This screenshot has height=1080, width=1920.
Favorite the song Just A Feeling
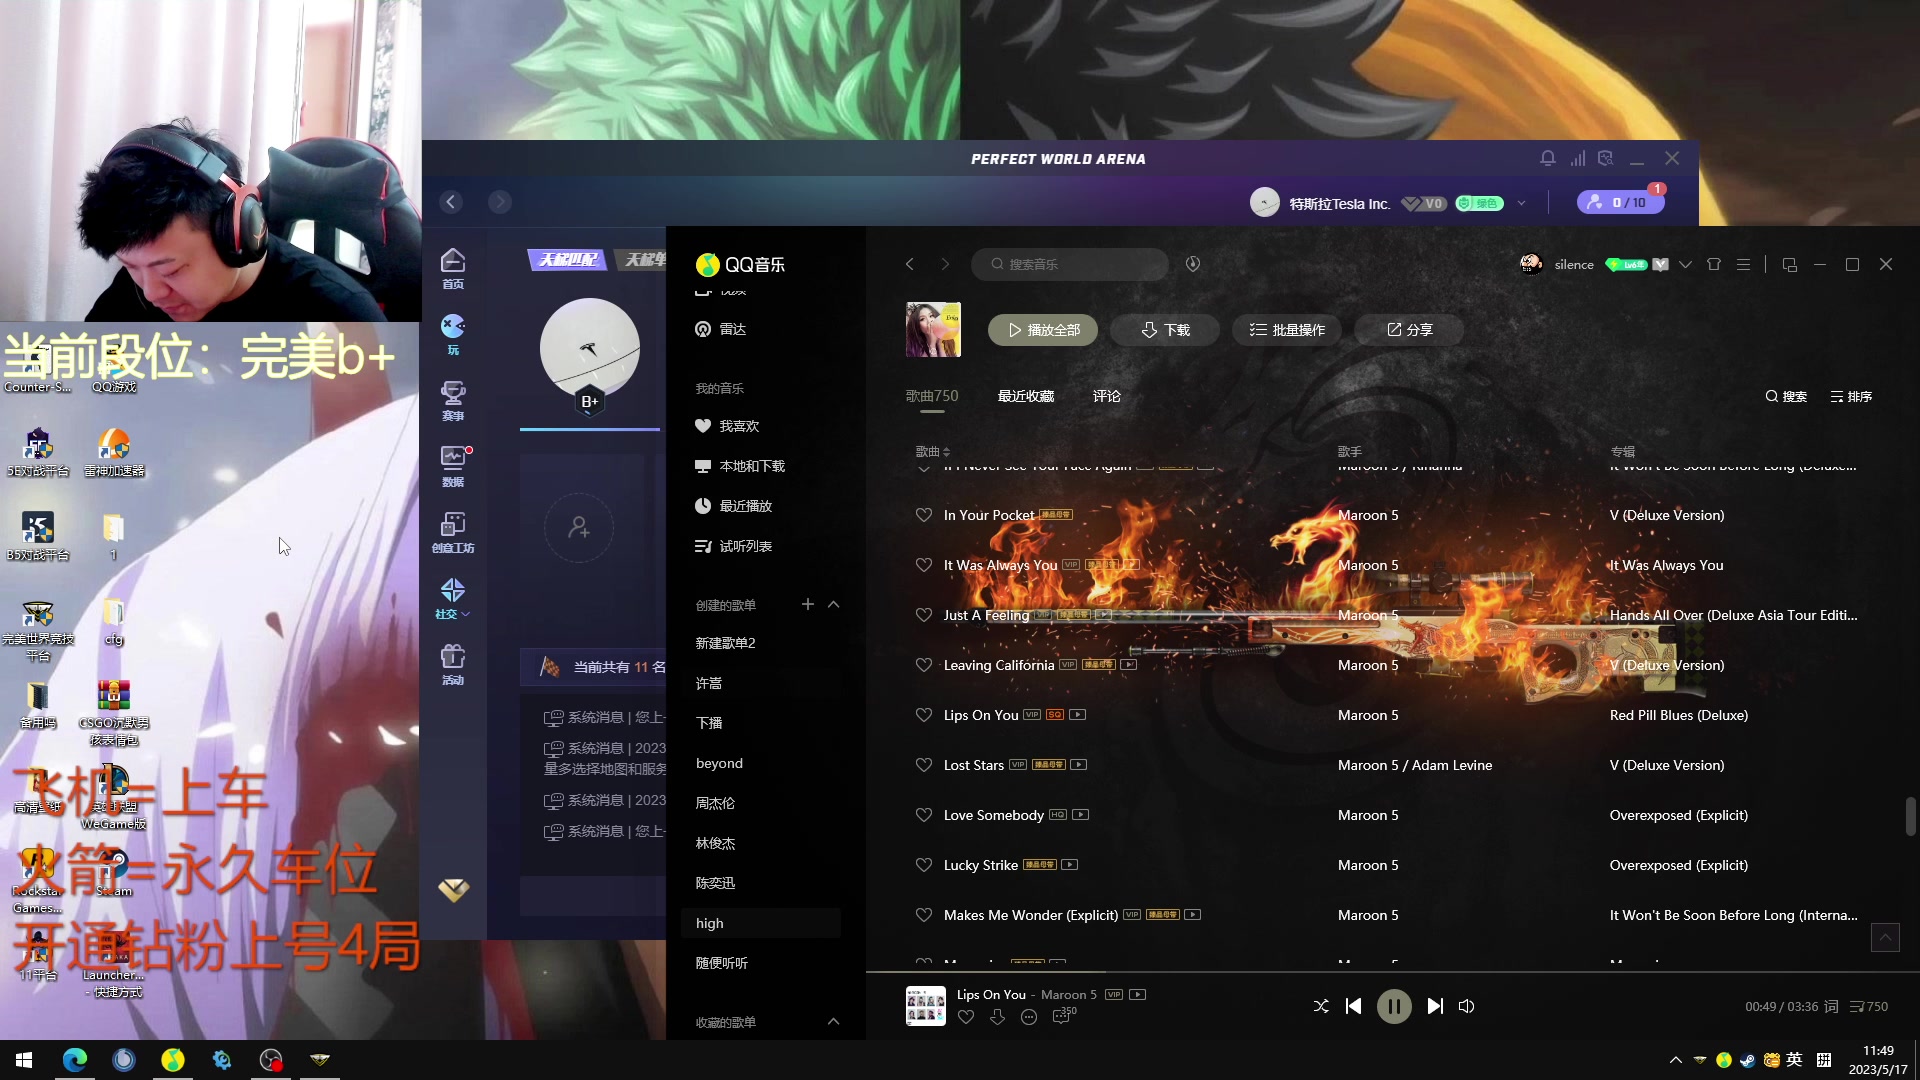[x=924, y=615]
